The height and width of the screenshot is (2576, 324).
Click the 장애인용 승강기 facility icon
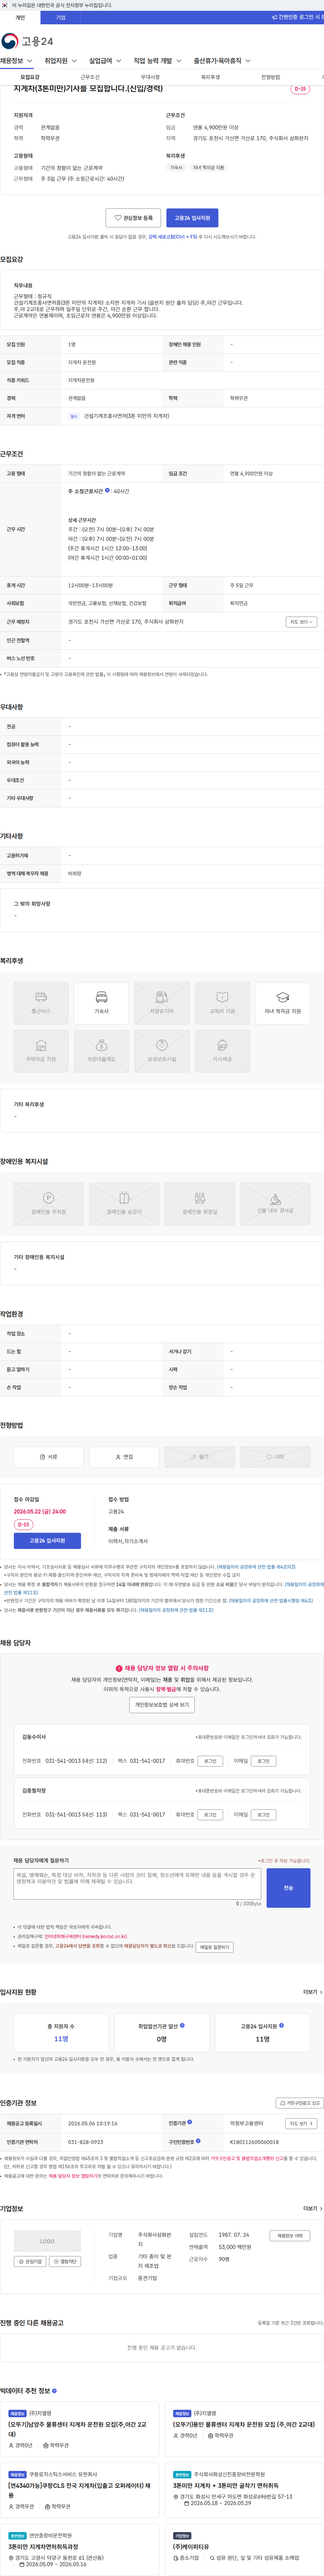(x=124, y=1204)
